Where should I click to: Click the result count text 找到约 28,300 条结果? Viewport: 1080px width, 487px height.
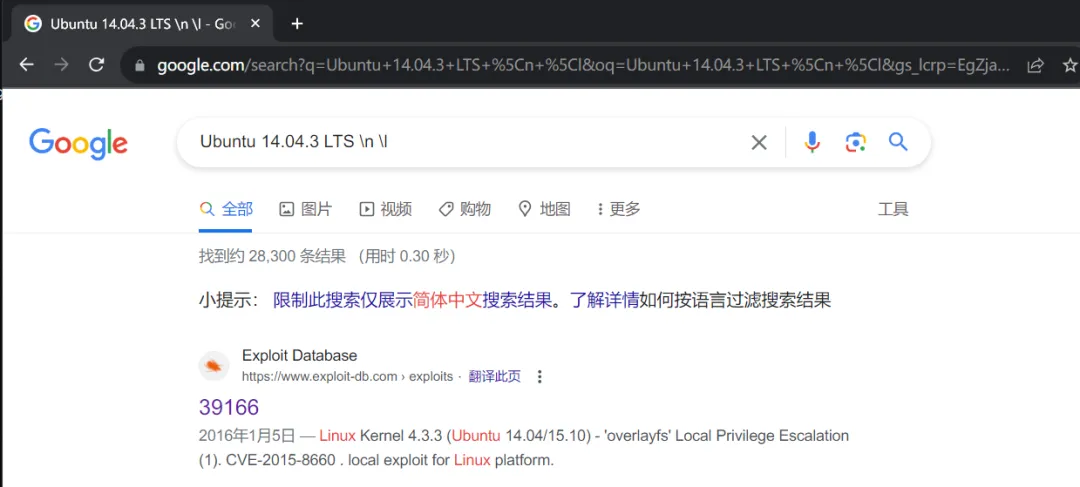pyautogui.click(x=272, y=256)
